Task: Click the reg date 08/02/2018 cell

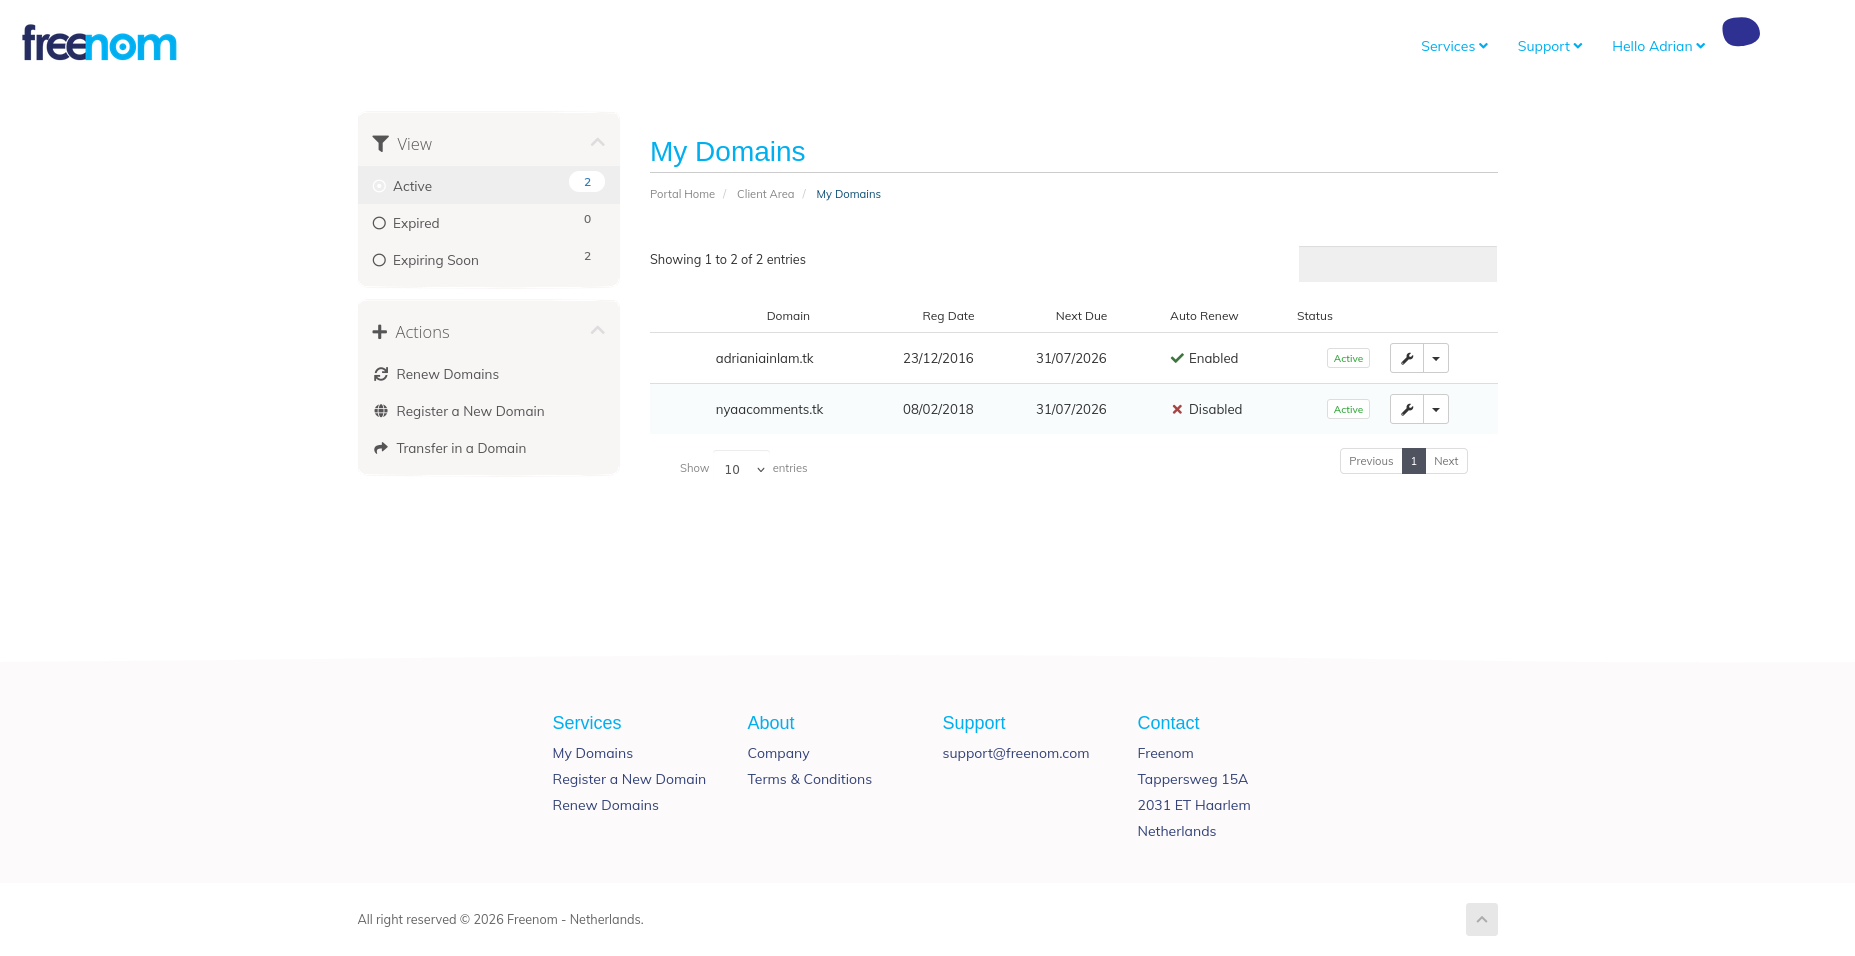Action: point(938,409)
